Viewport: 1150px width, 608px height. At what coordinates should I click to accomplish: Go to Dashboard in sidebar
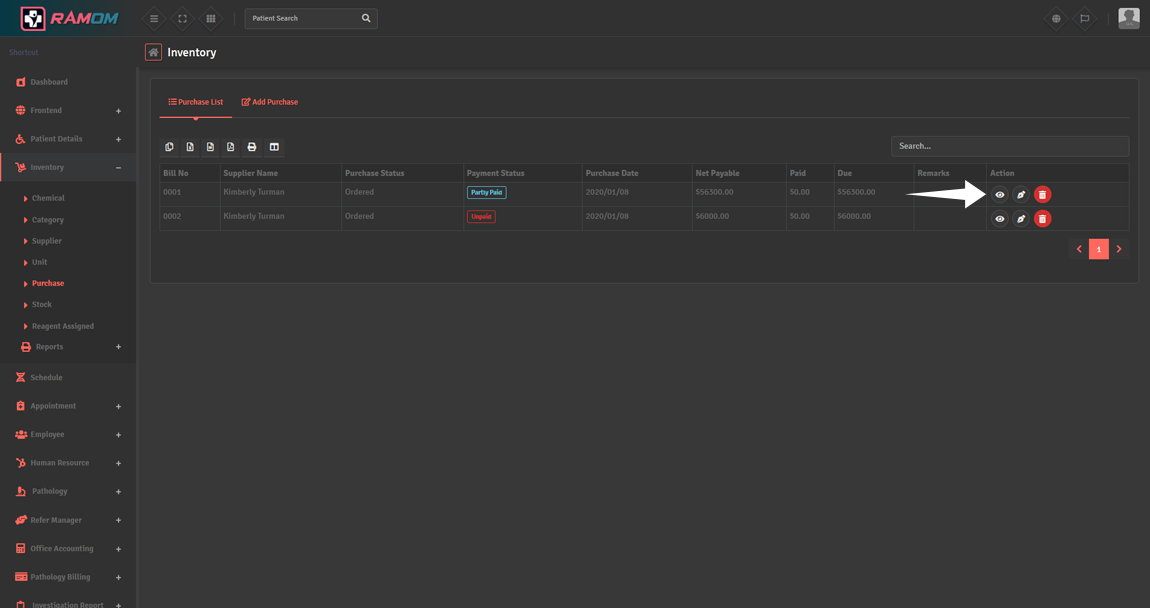pyautogui.click(x=49, y=82)
